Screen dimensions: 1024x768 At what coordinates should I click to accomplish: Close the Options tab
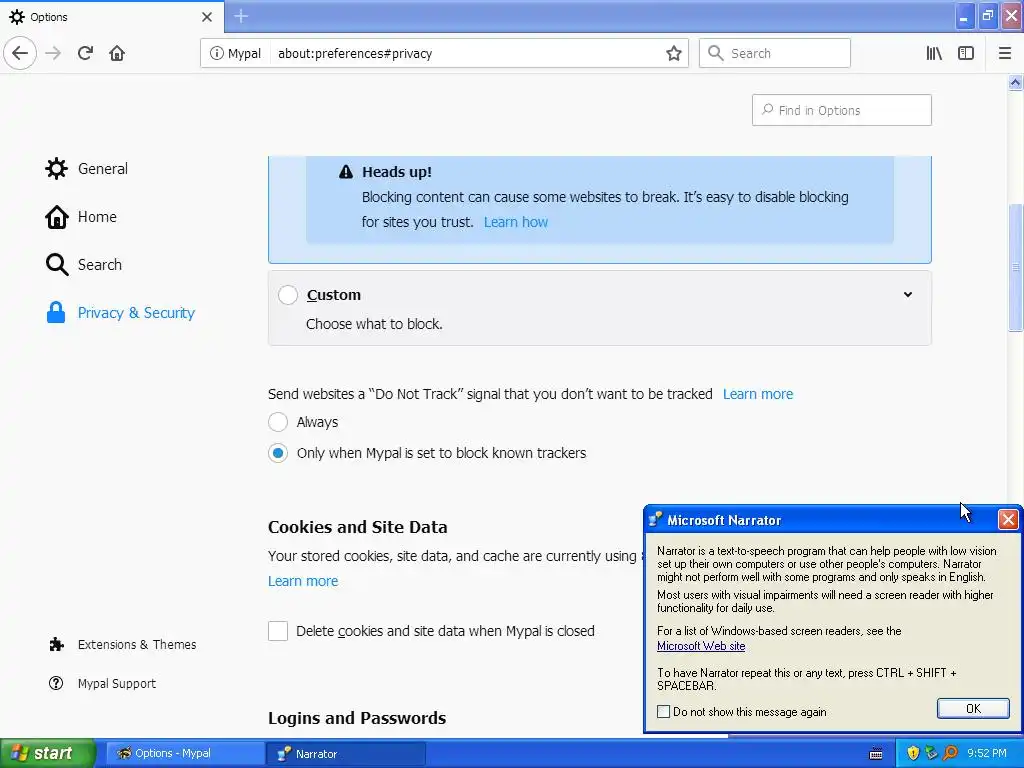[x=207, y=17]
